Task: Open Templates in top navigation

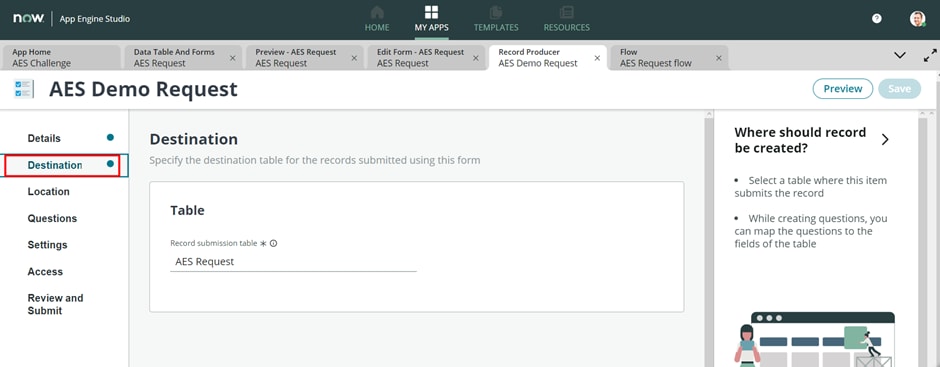Action: click(x=496, y=19)
